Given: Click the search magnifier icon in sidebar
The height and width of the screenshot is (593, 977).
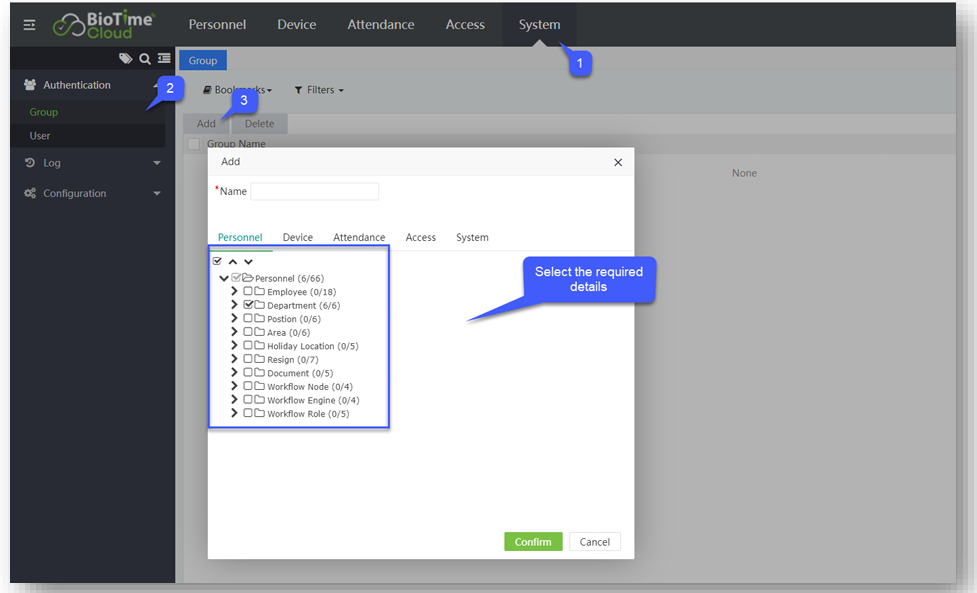Looking at the screenshot, I should tap(144, 59).
